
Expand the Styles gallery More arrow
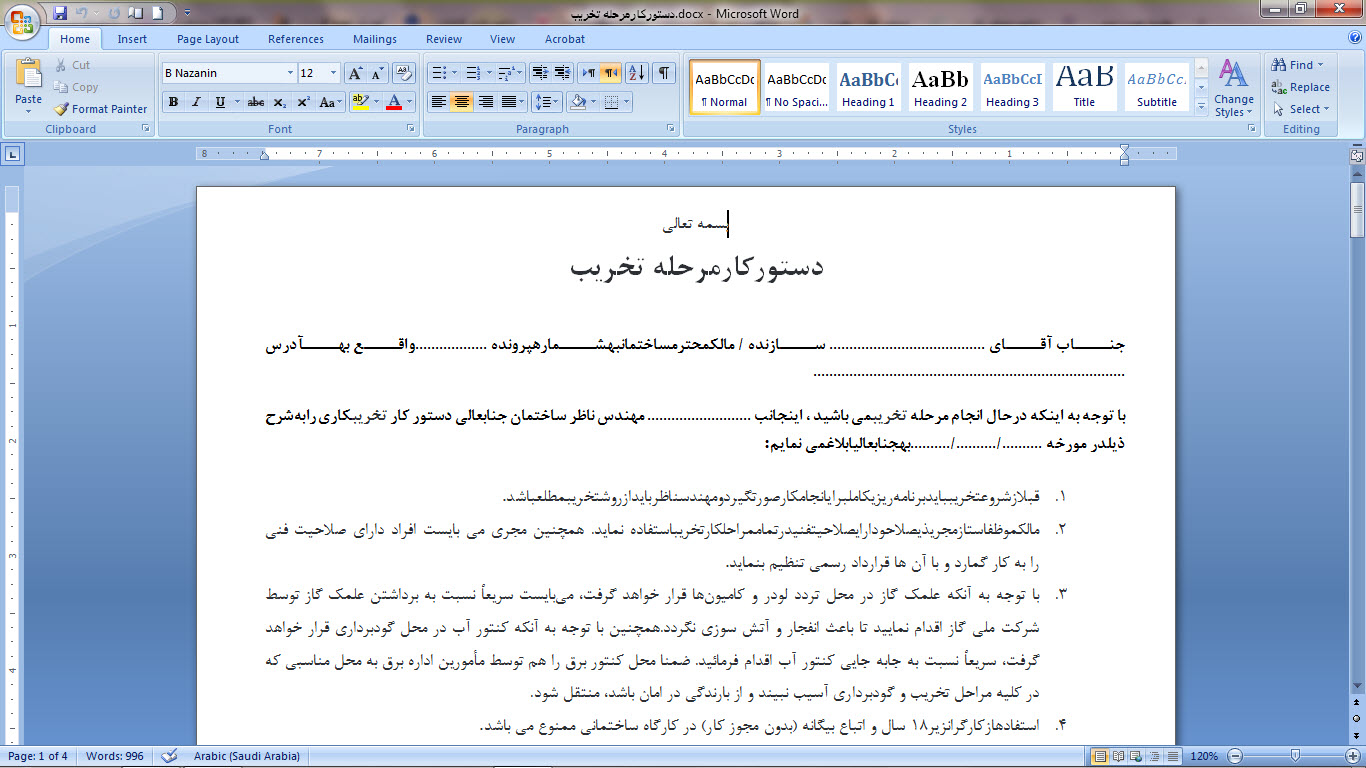1201,105
